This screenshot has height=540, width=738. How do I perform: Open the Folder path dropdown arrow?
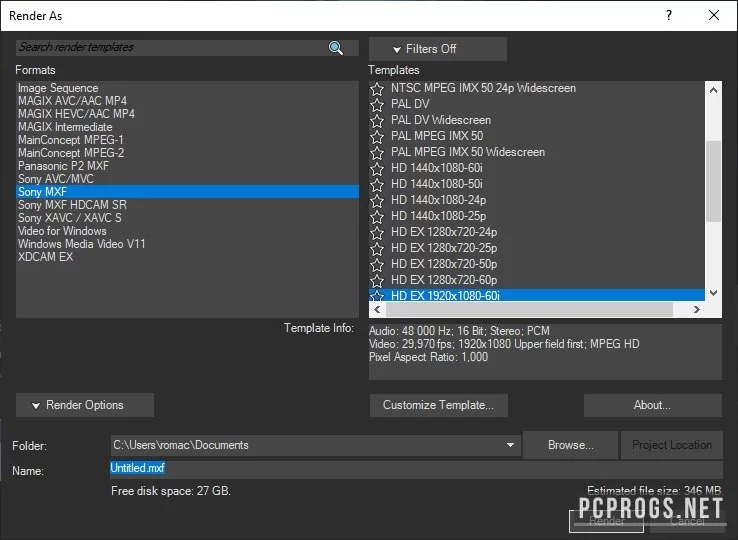tap(510, 445)
